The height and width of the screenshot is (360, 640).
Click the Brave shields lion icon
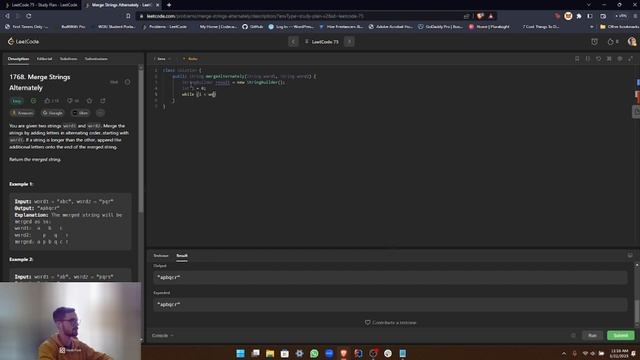[480, 16]
